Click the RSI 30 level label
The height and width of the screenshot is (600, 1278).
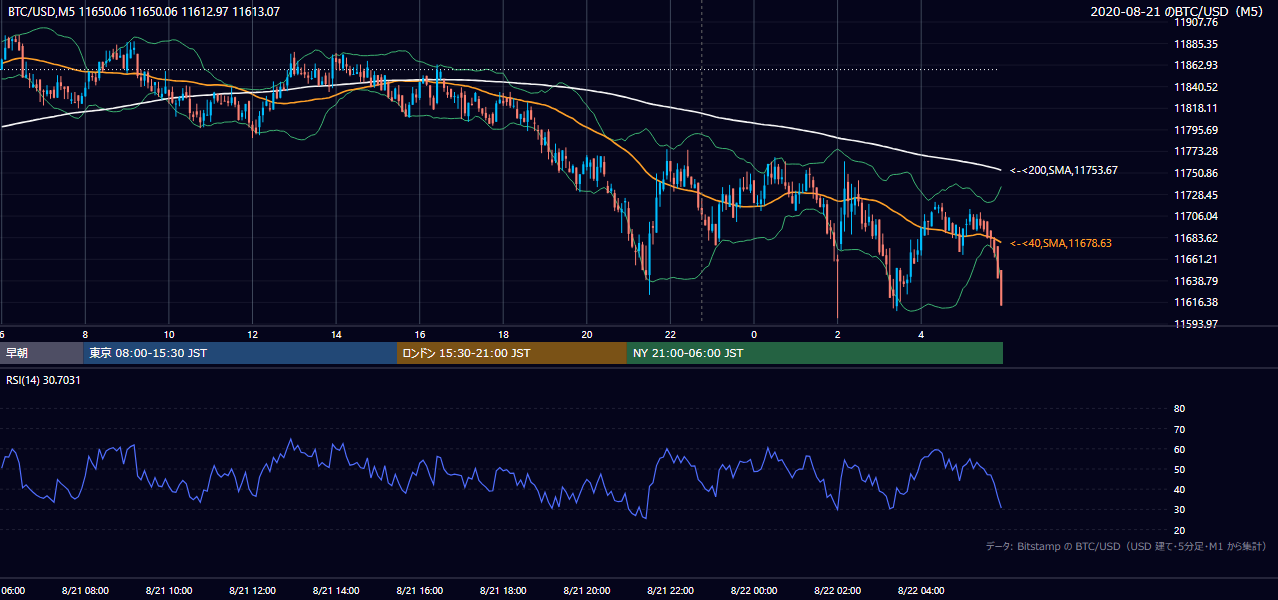[x=1179, y=510]
